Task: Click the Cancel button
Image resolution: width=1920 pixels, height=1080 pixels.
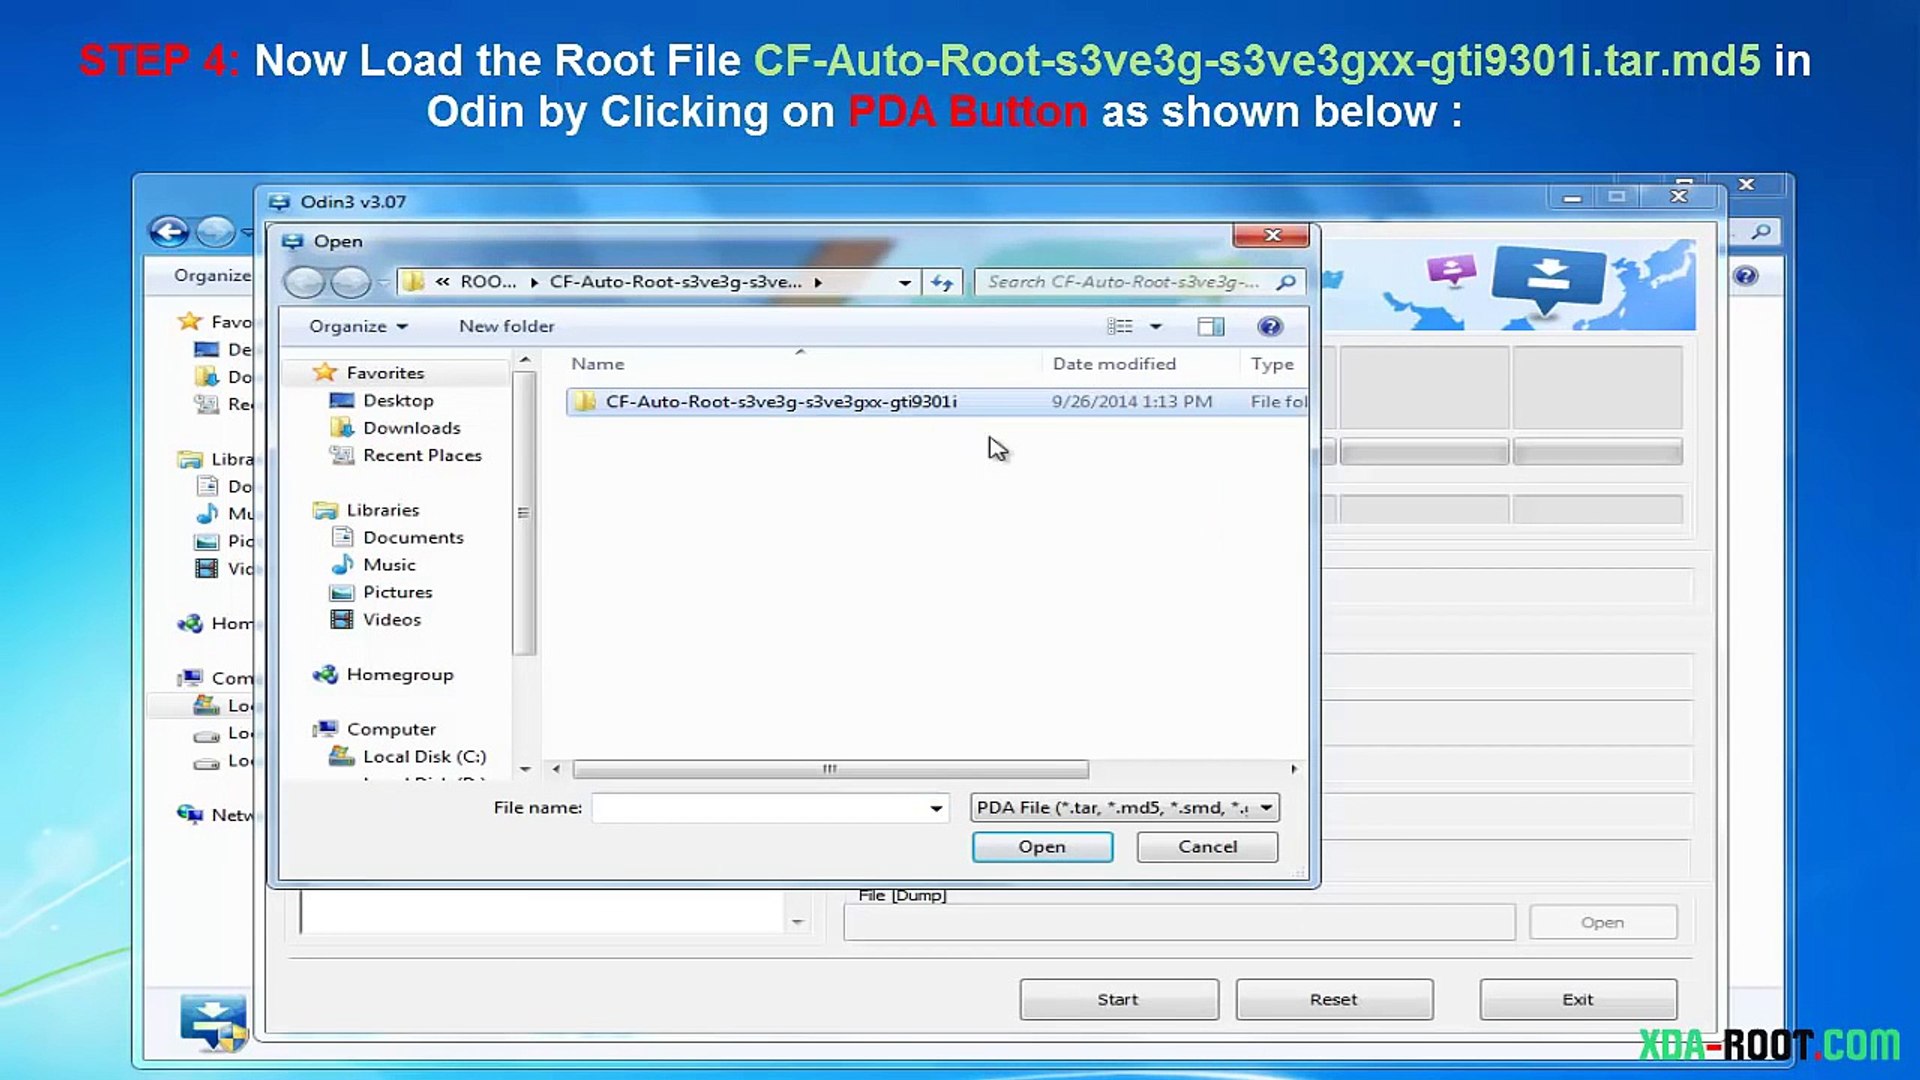Action: click(x=1207, y=847)
